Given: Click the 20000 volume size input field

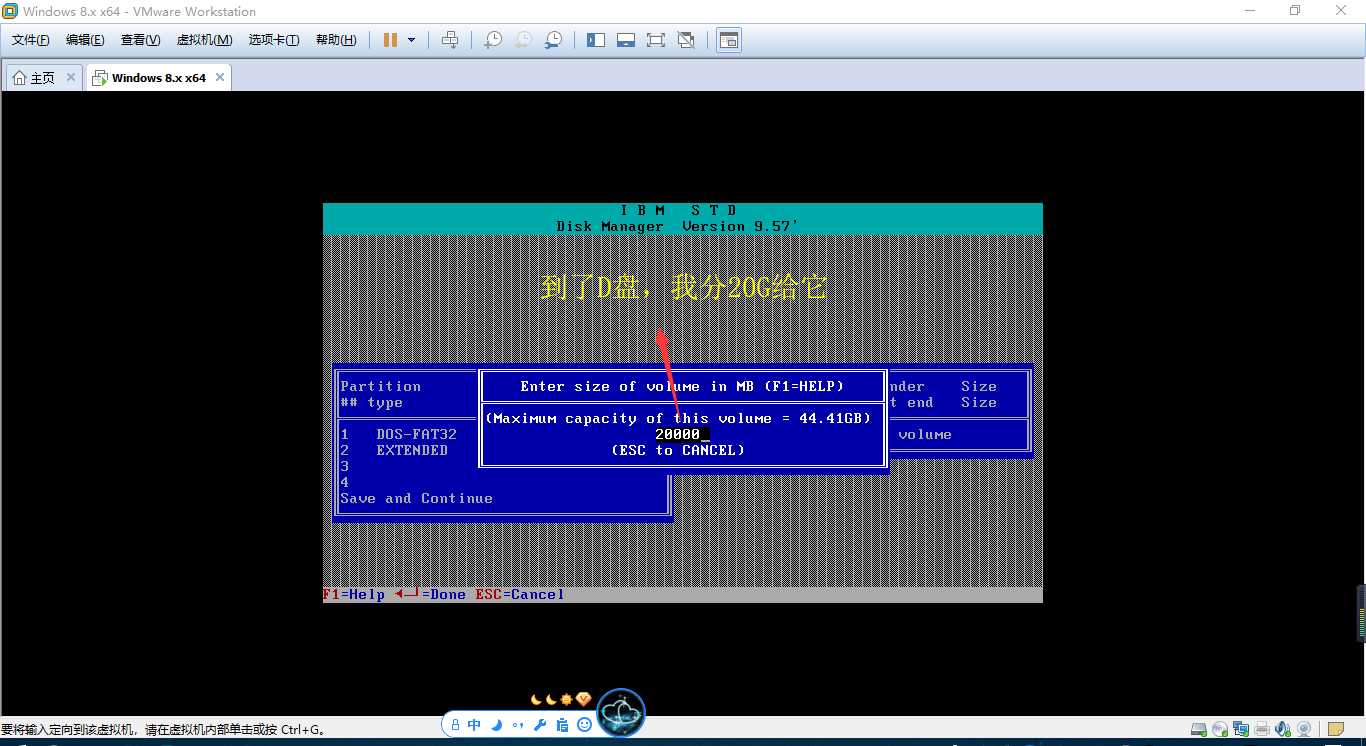Looking at the screenshot, I should pos(682,434).
